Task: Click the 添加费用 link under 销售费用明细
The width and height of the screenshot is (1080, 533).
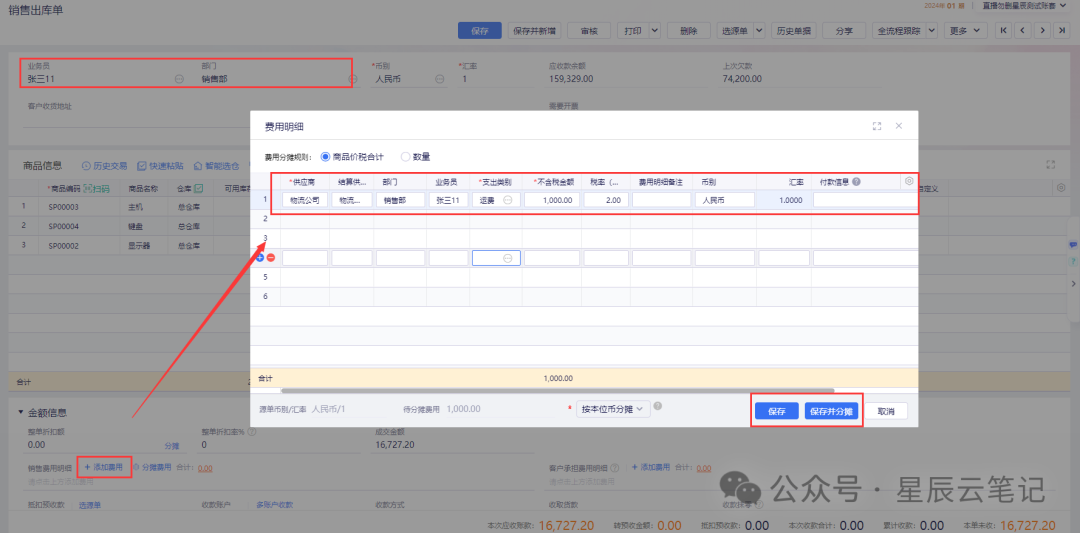Action: 104,467
